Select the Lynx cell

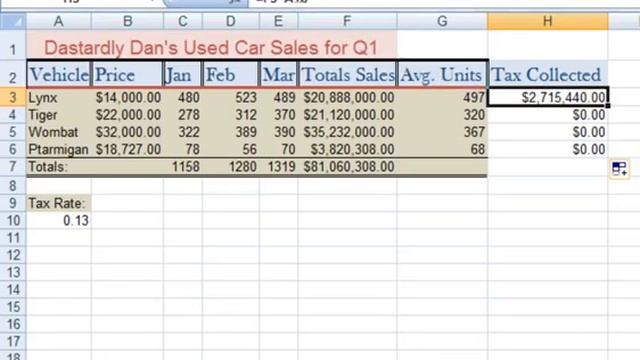59,98
